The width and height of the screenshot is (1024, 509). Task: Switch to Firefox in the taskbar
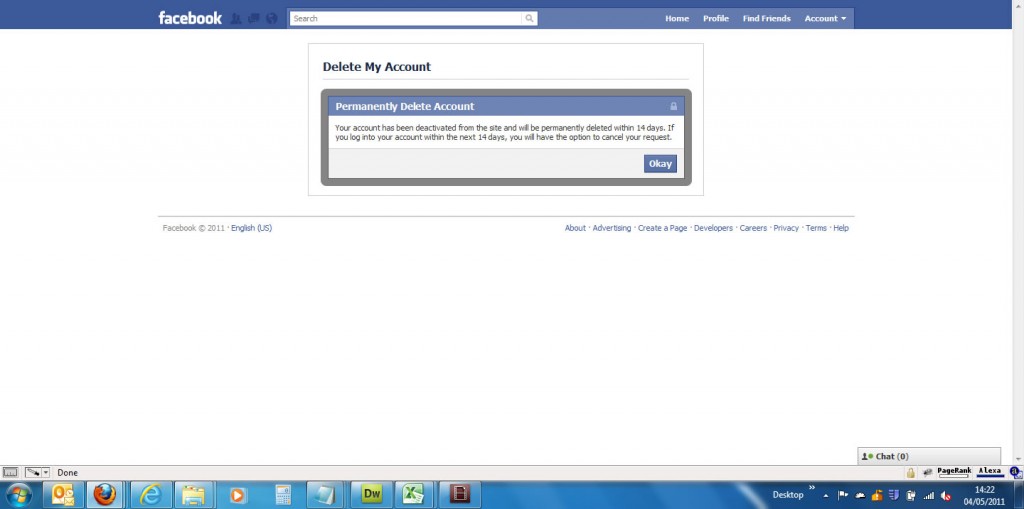tap(104, 495)
